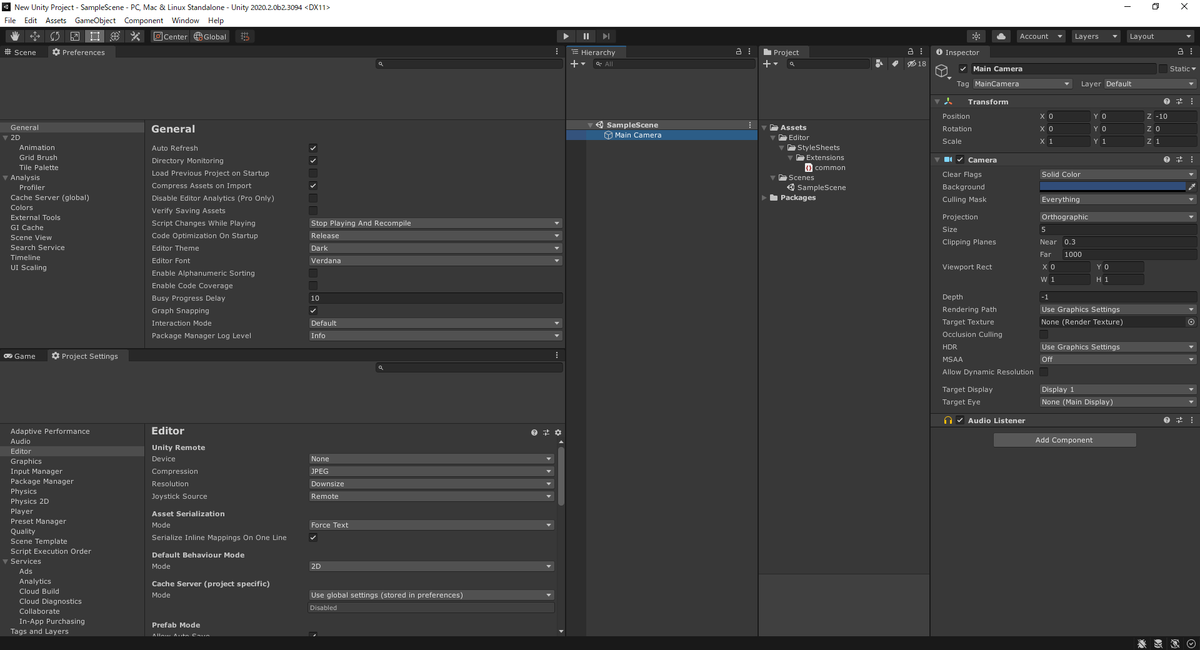The image size is (1200, 650).
Task: Open Project panel search by type icon
Action: click(x=879, y=63)
